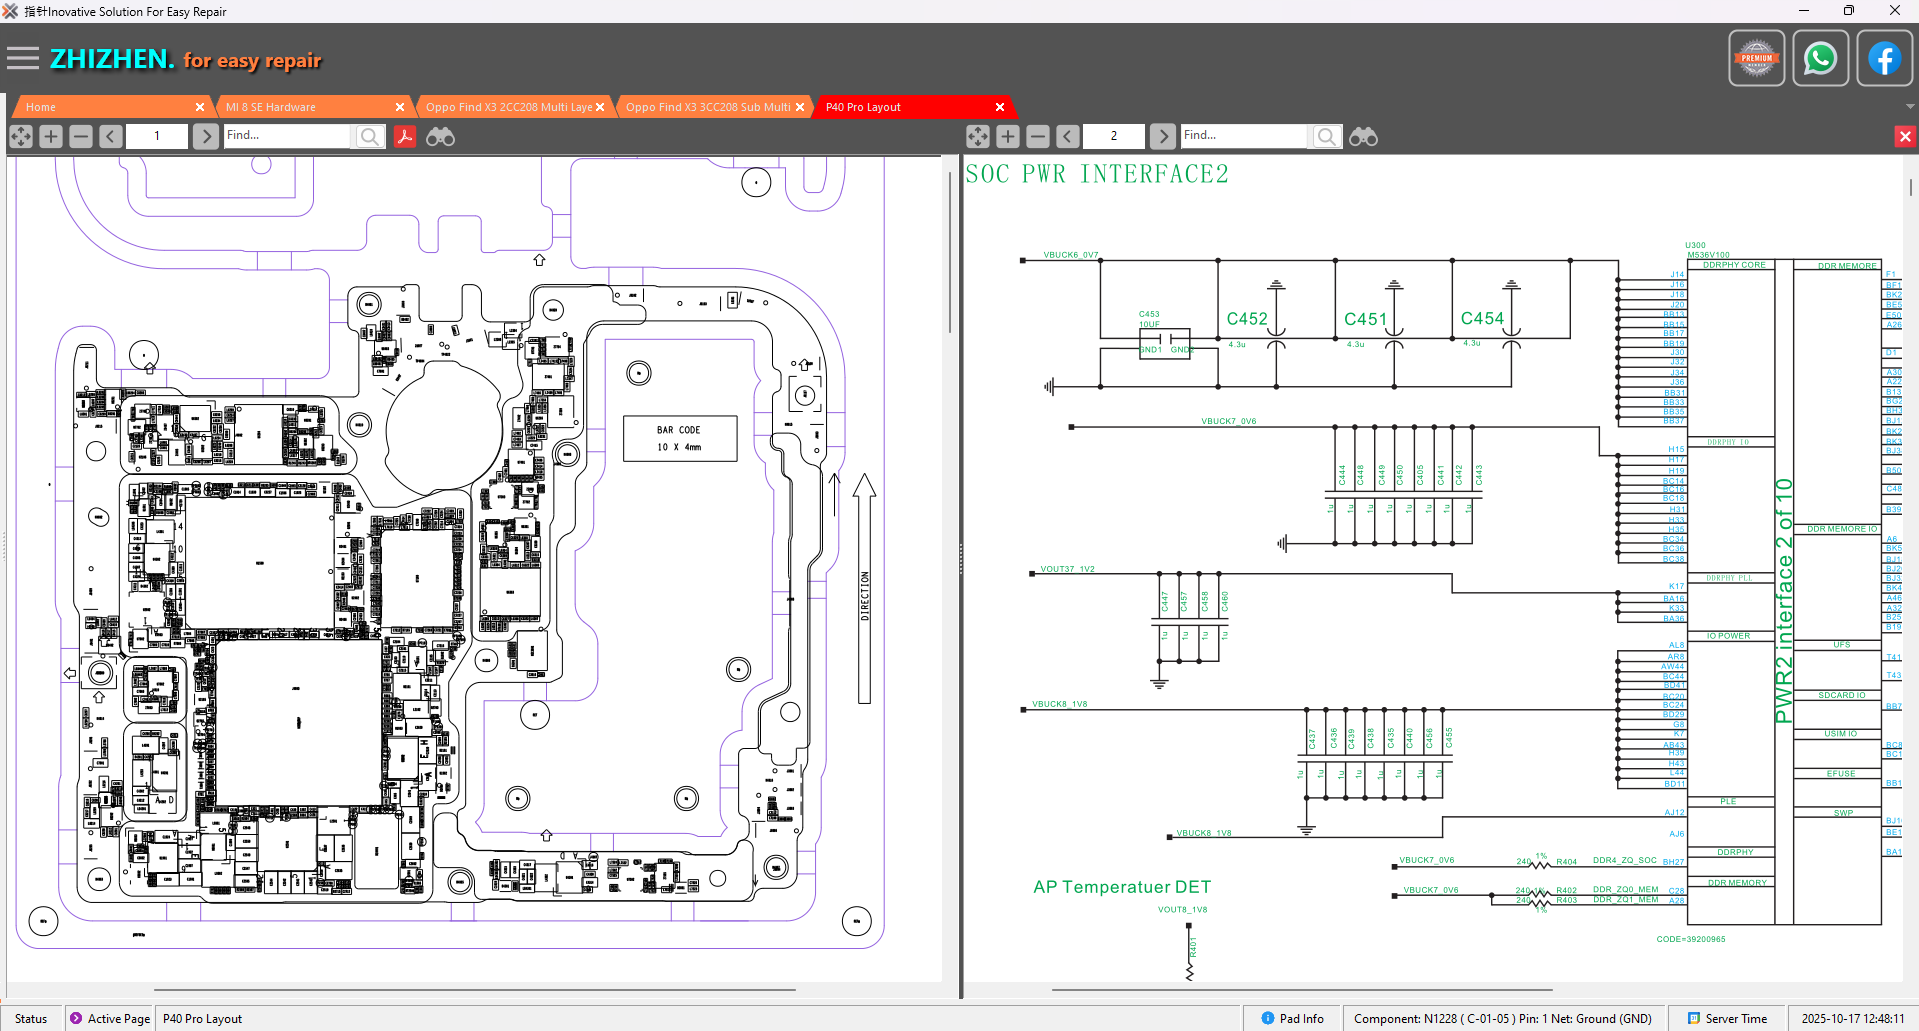The height and width of the screenshot is (1031, 1919).
Task: Close the Home tab
Action: [x=200, y=107]
